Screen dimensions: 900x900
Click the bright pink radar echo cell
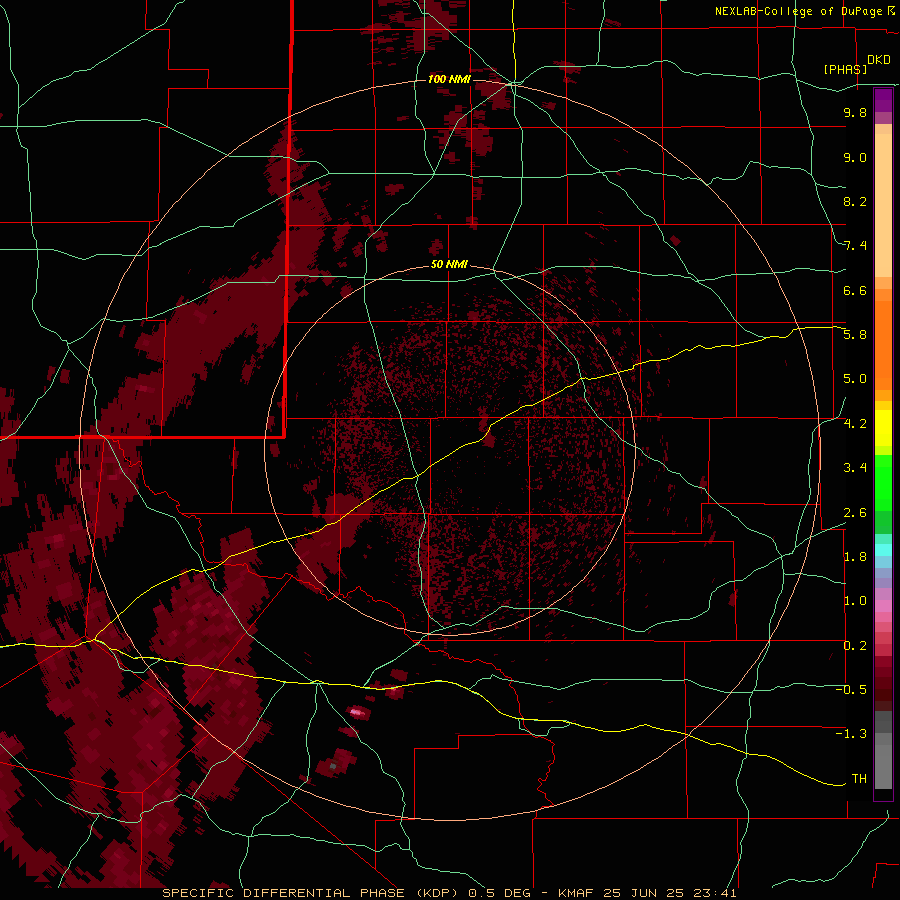click(356, 712)
